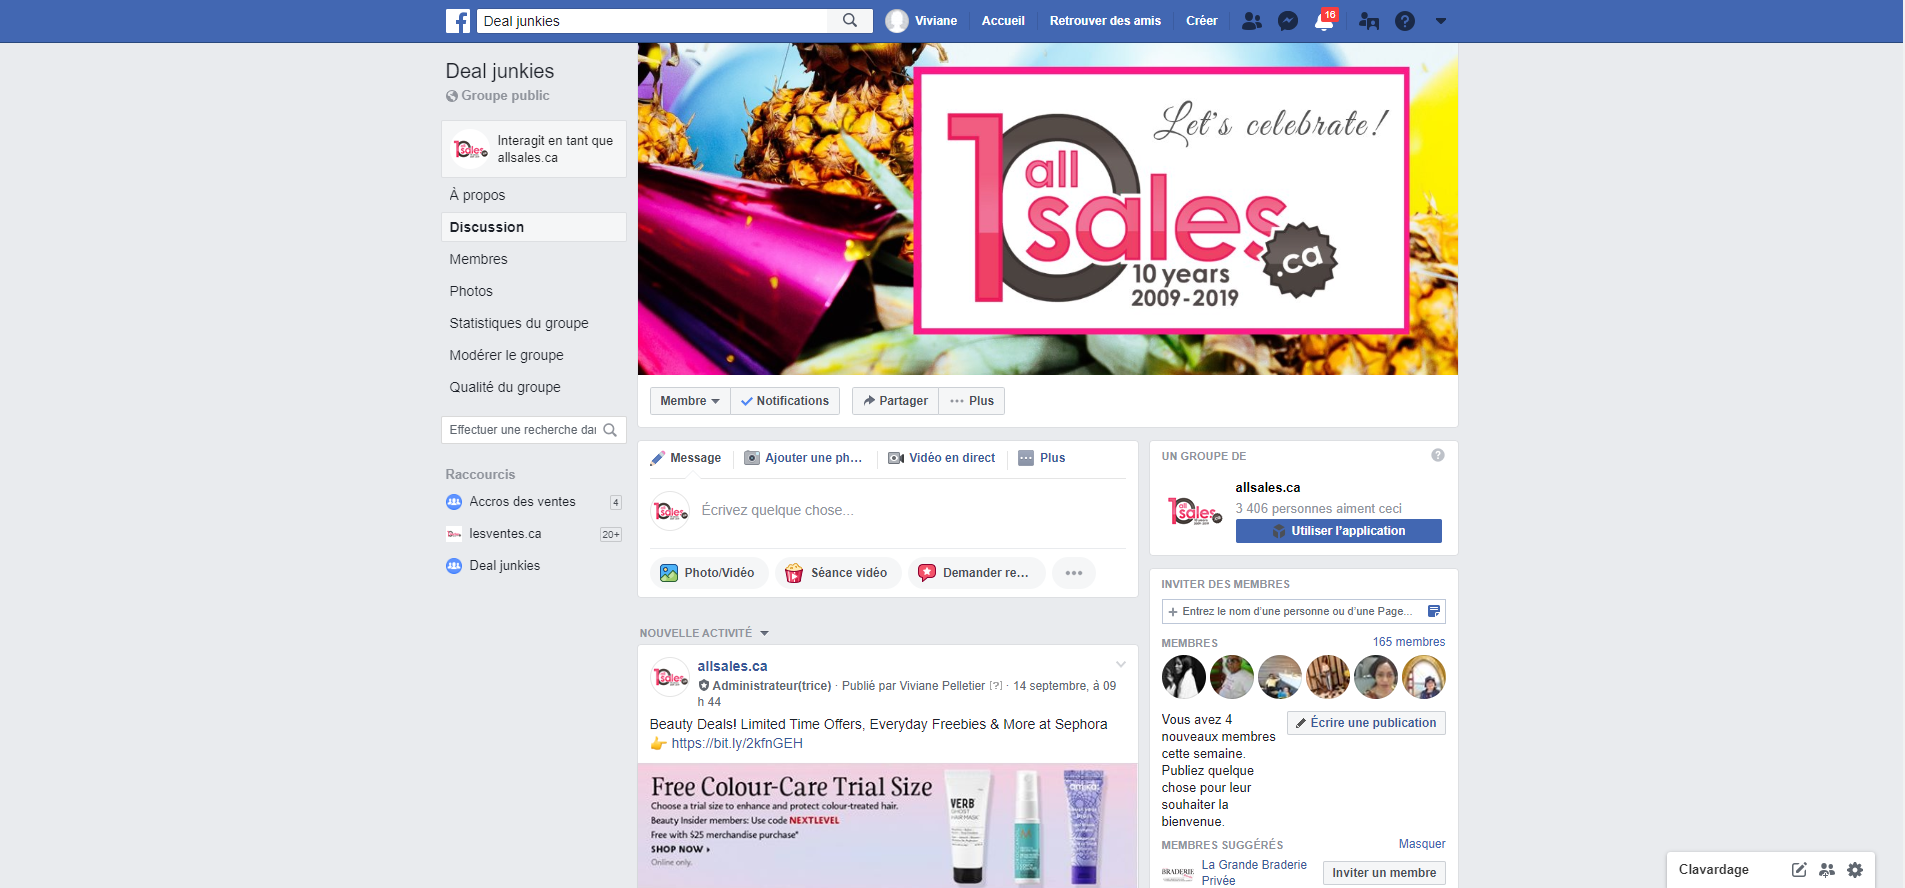Open first member avatar thumbnail
The image size is (1905, 888).
point(1184,677)
